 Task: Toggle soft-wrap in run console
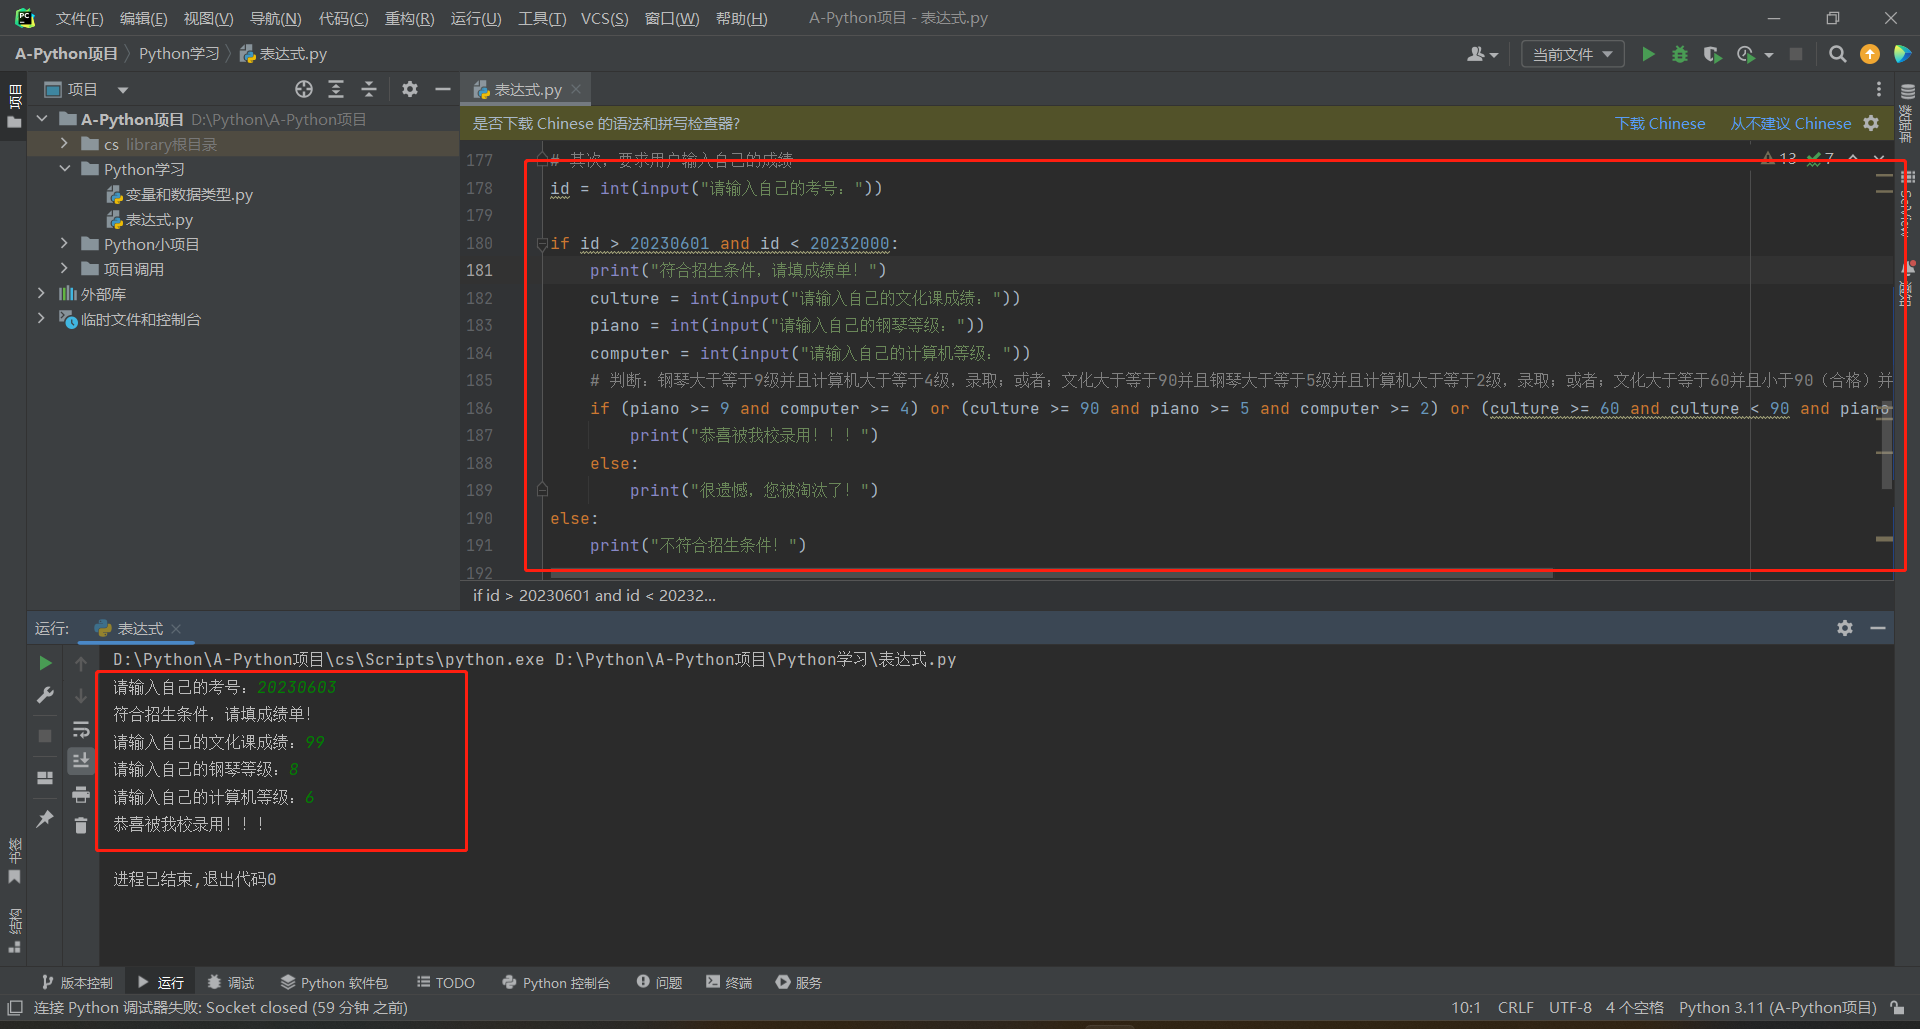[81, 730]
